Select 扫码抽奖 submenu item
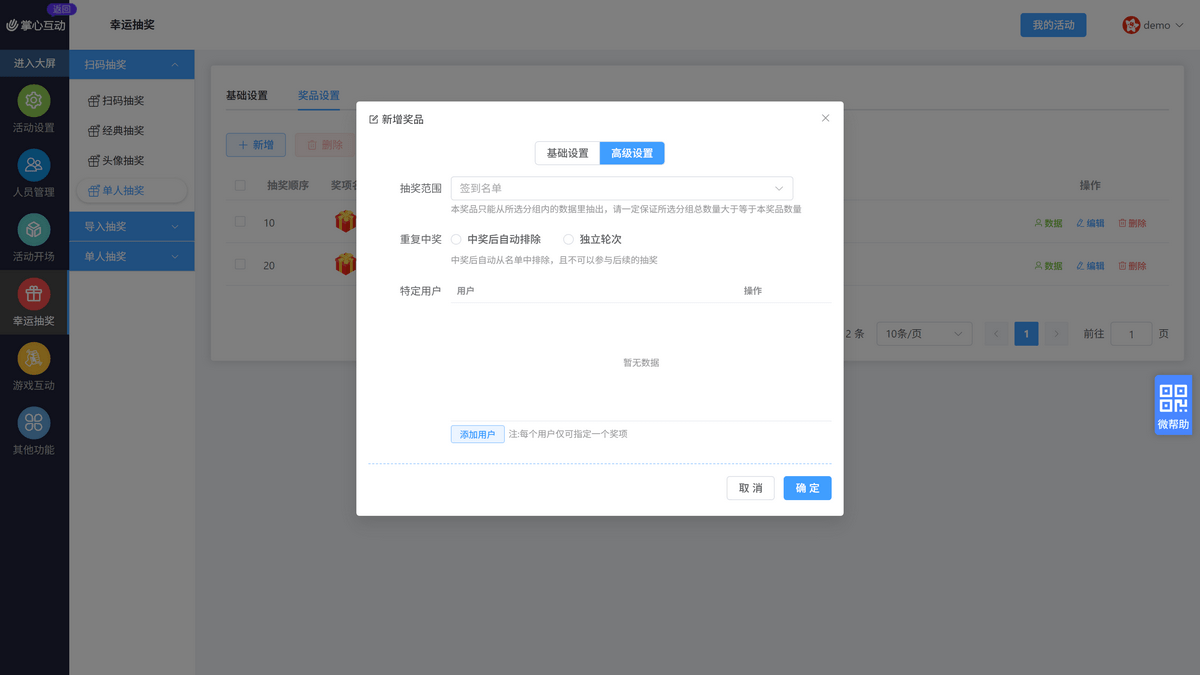Image resolution: width=1200 pixels, height=675 pixels. pos(117,101)
